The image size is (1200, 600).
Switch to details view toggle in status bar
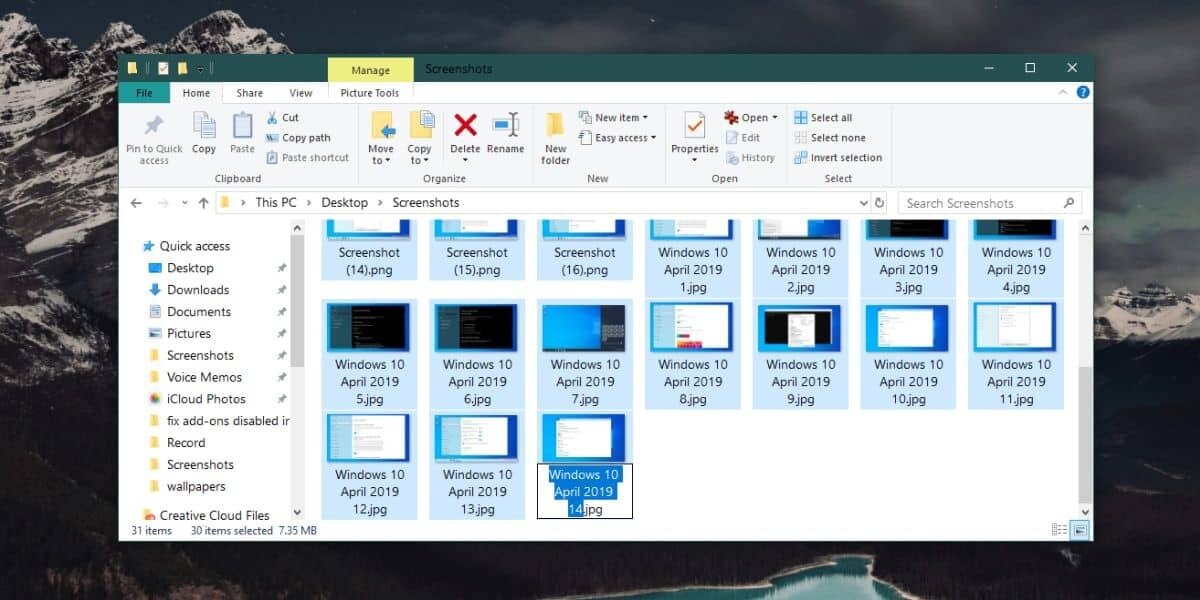[1059, 530]
